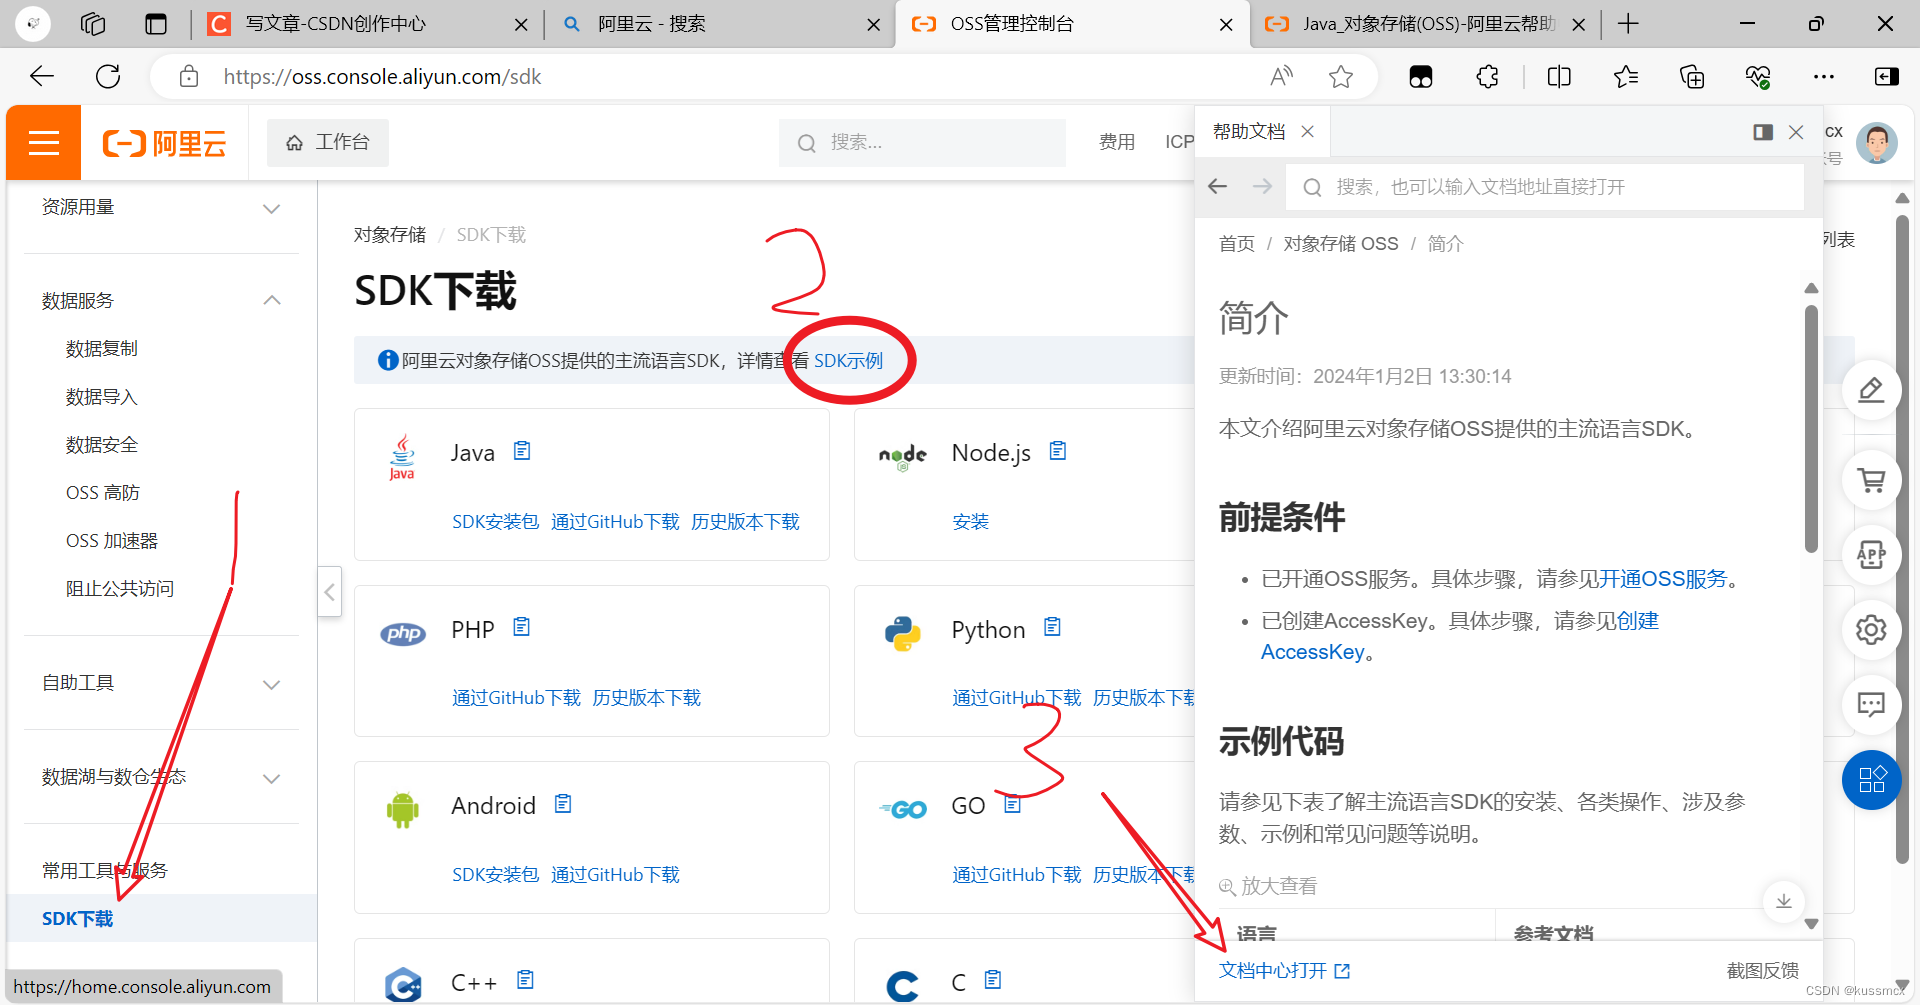Image resolution: width=1920 pixels, height=1005 pixels.
Task: Open GO SDK documentation icon
Action: tap(1012, 804)
